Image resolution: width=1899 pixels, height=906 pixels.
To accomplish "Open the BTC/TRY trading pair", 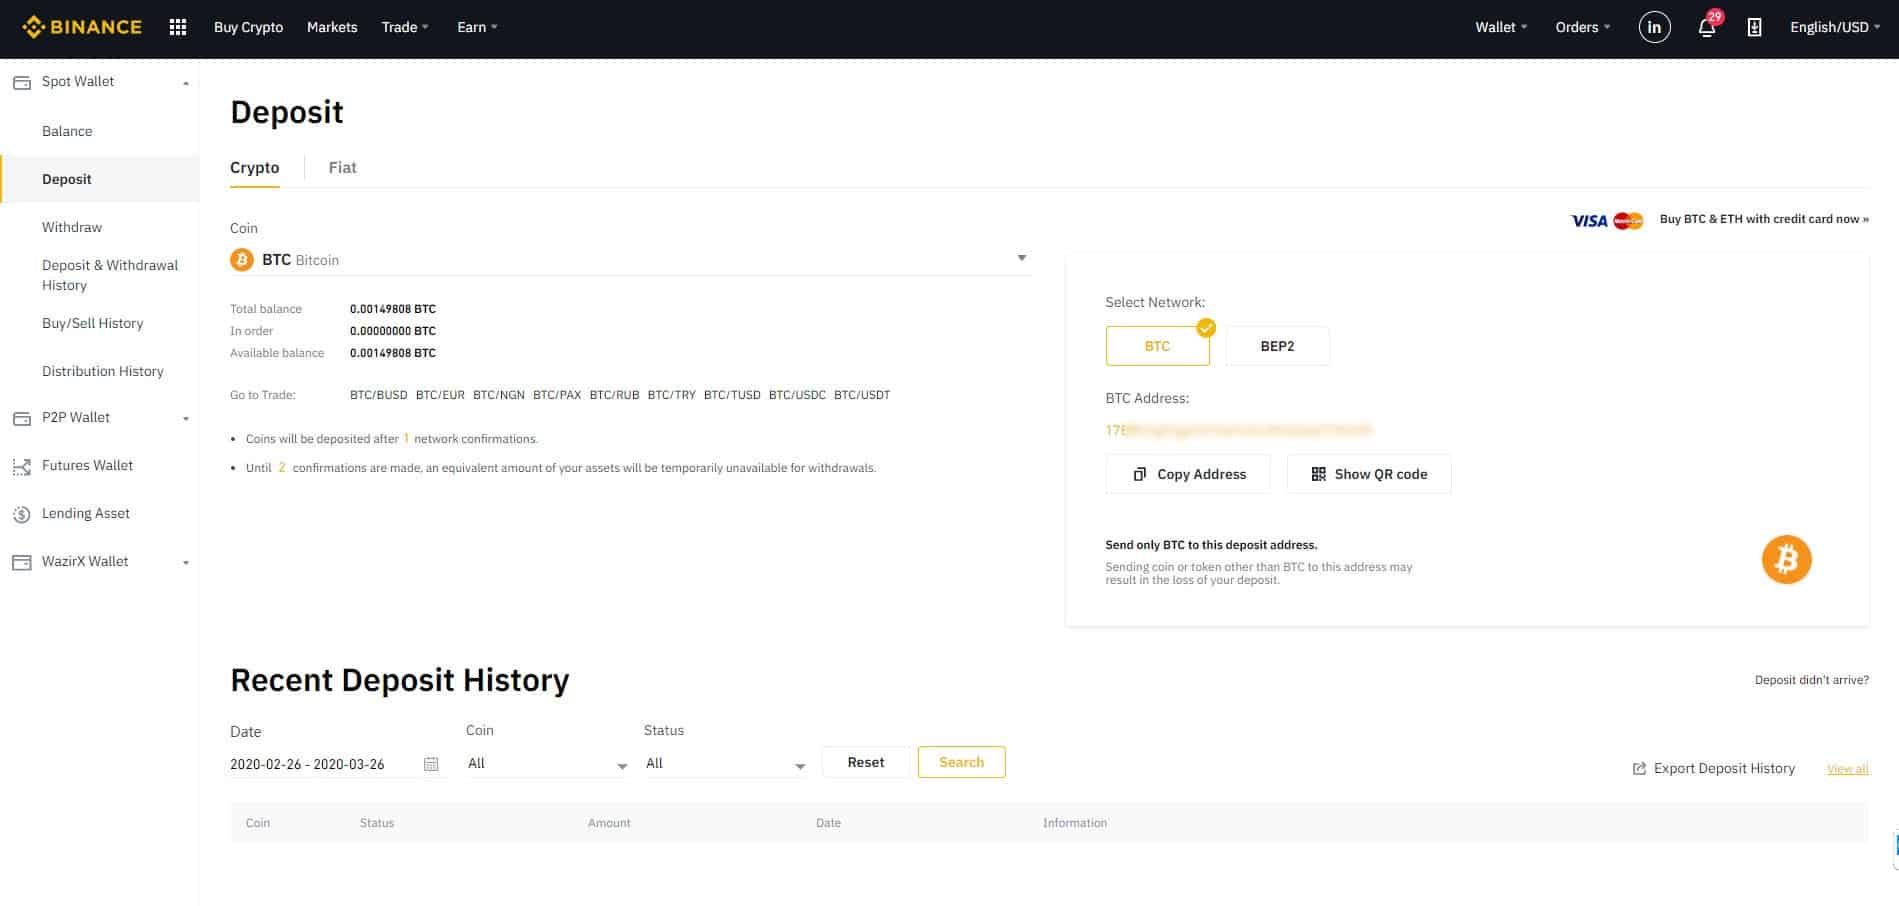I will coord(671,395).
